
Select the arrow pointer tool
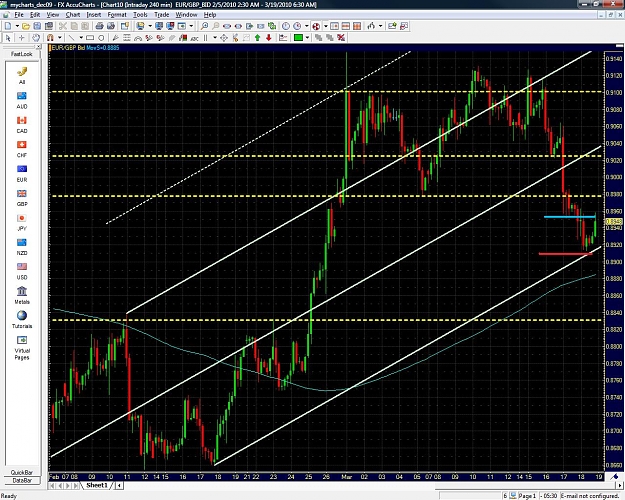[x=8, y=38]
